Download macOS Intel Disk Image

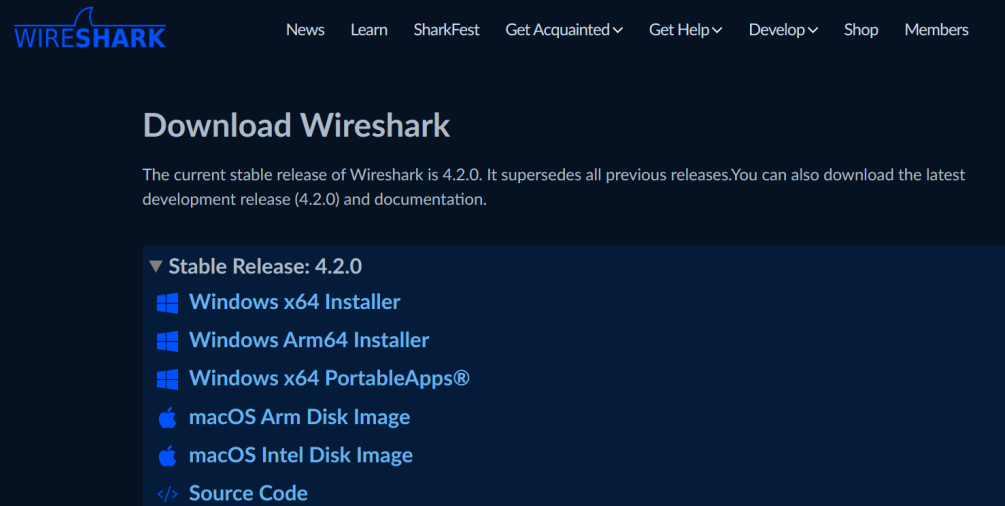click(301, 455)
